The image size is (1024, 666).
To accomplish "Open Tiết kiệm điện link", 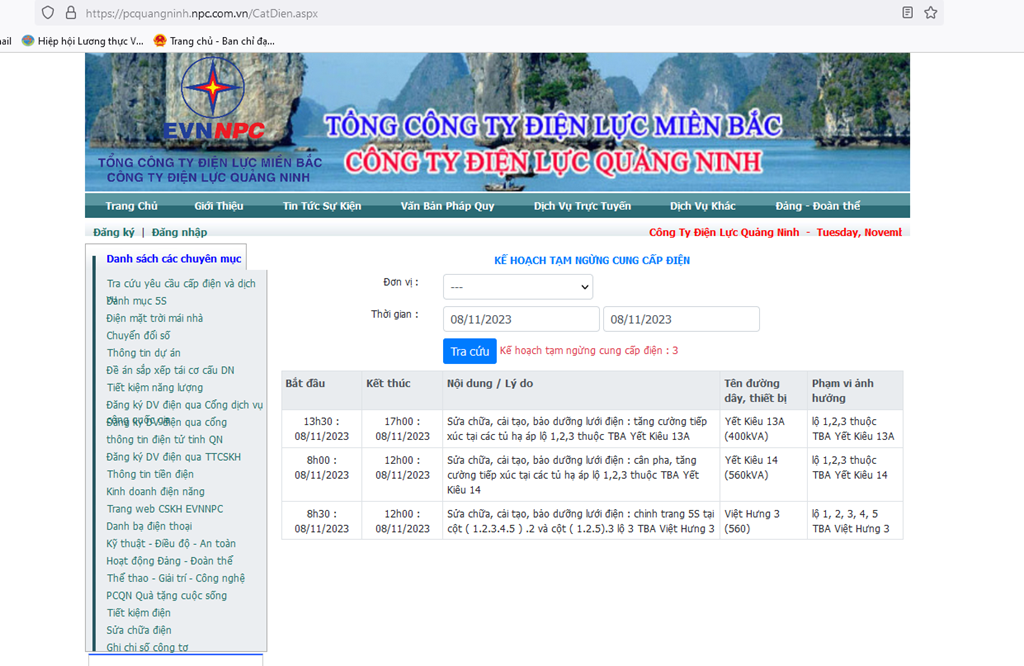I will pos(138,612).
